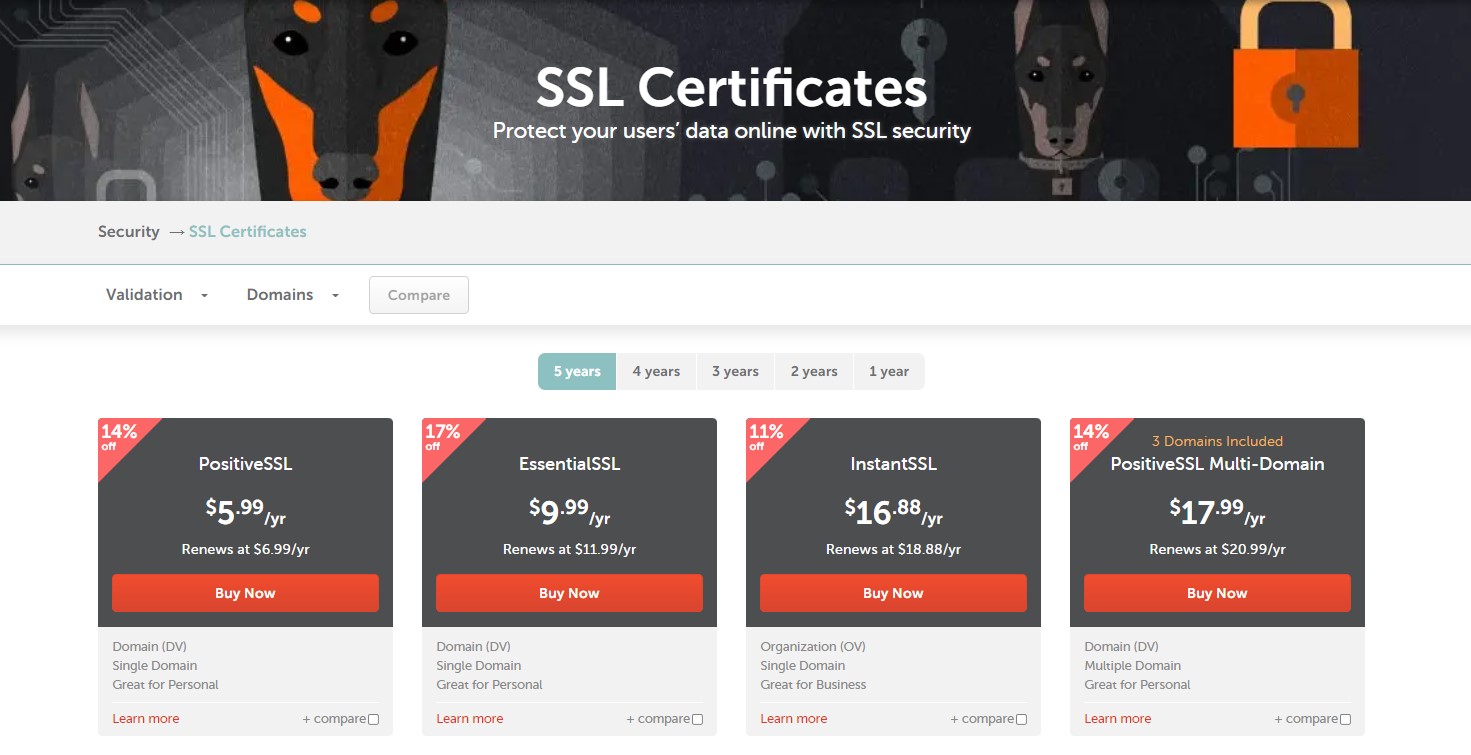
Task: Switch to the 1 year pricing tab
Action: (x=888, y=371)
